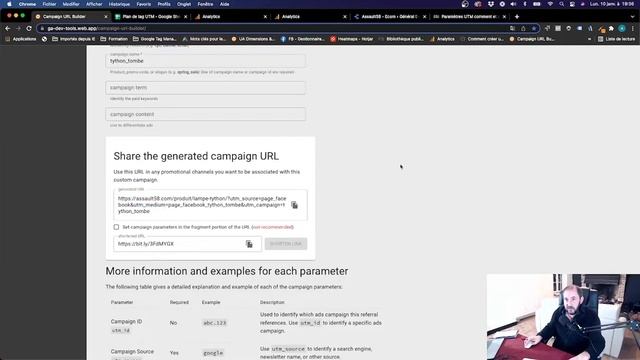Open the Fenêtre menu
Viewport: 640px width, 360px height.
(205, 4)
